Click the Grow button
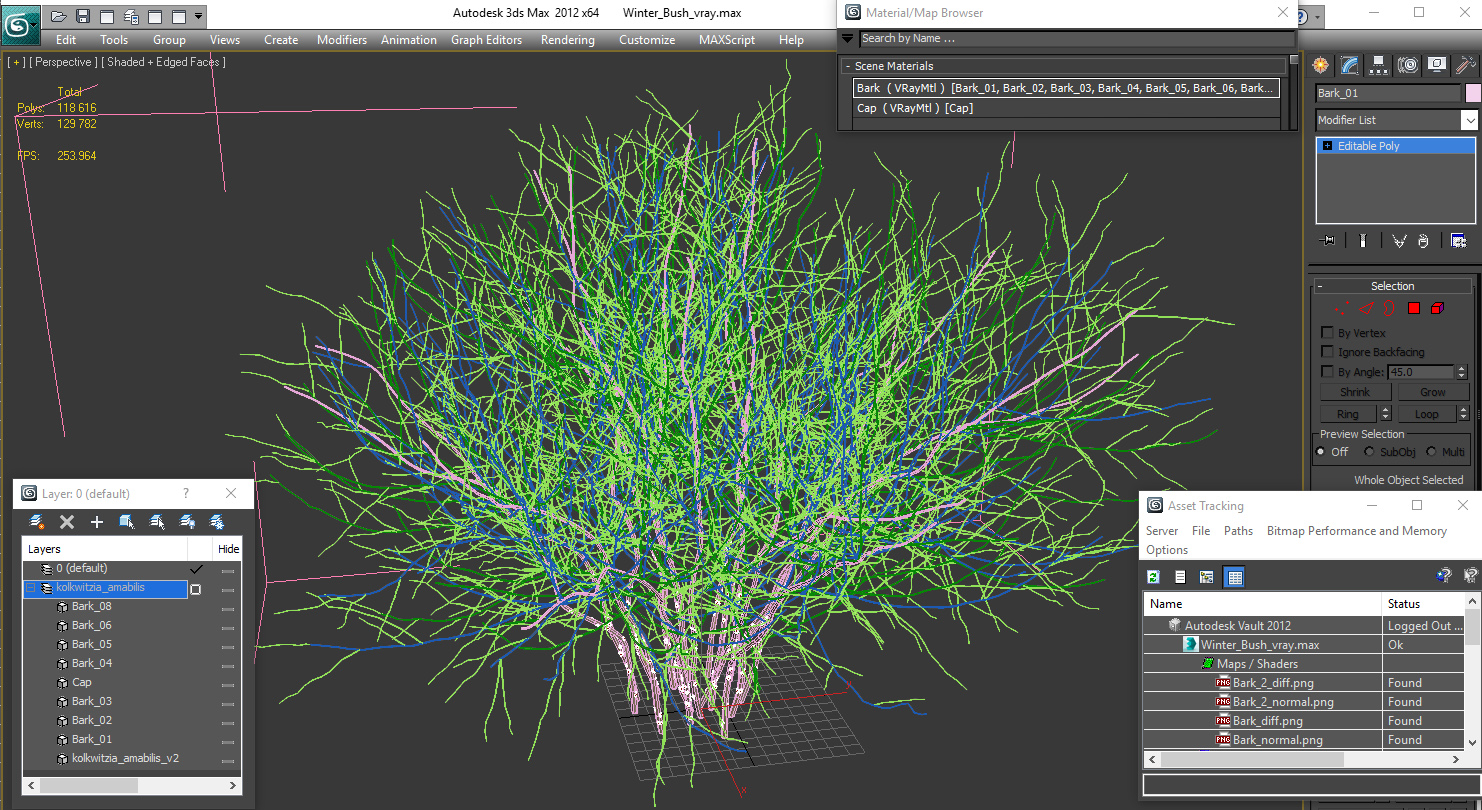Image resolution: width=1482 pixels, height=810 pixels. (1433, 392)
